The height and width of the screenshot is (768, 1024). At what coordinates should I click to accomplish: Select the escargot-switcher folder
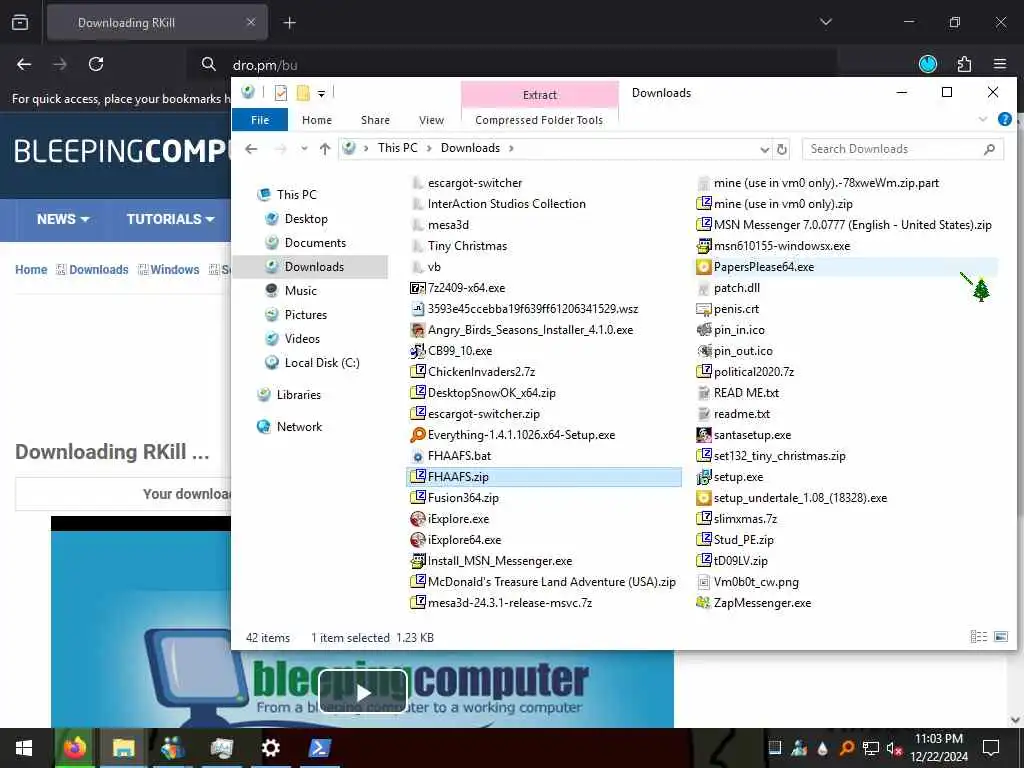coord(475,184)
